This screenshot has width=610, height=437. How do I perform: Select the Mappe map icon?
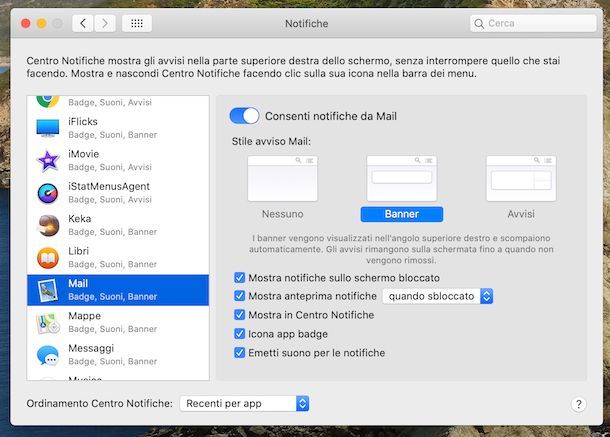click(x=48, y=323)
